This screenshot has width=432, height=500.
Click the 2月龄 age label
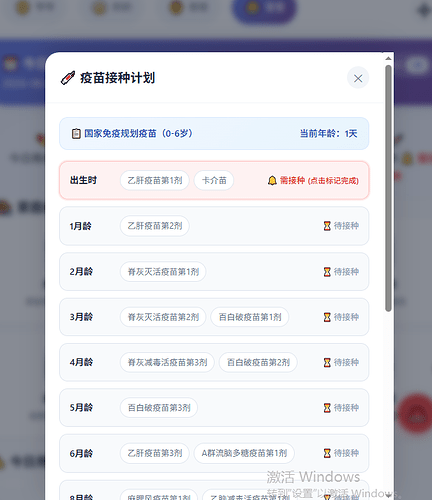coord(81,272)
